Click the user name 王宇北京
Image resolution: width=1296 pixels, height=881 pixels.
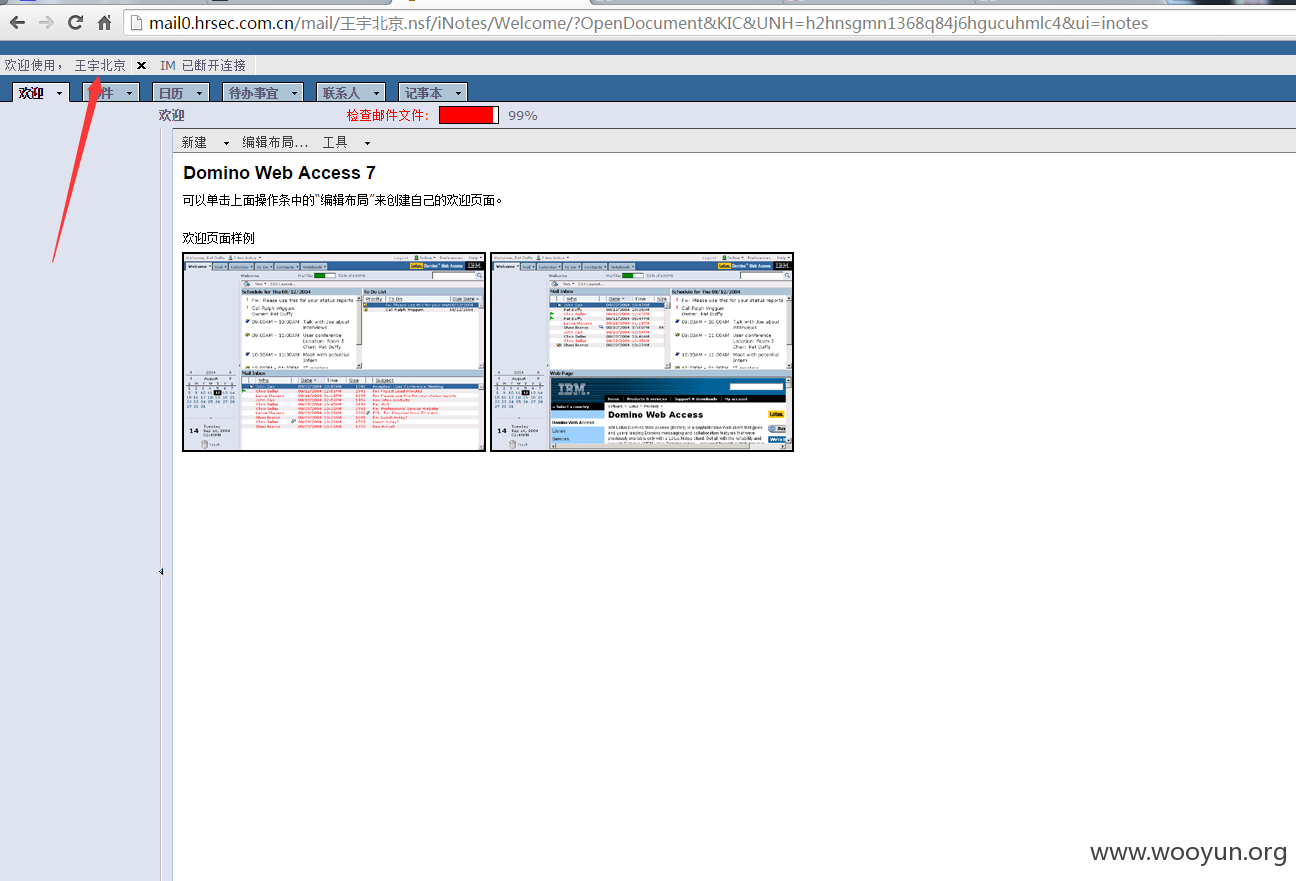pyautogui.click(x=100, y=65)
